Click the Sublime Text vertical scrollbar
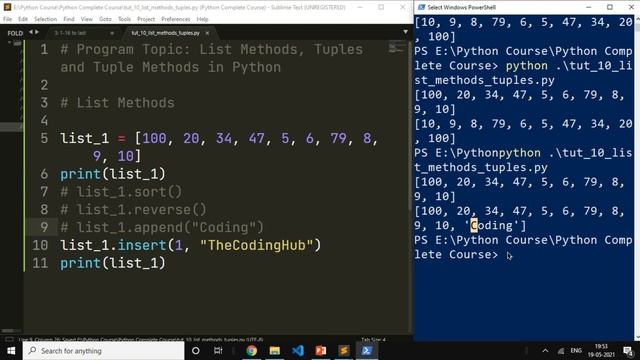Screen dimensions: 640x360 (x=409, y=127)
